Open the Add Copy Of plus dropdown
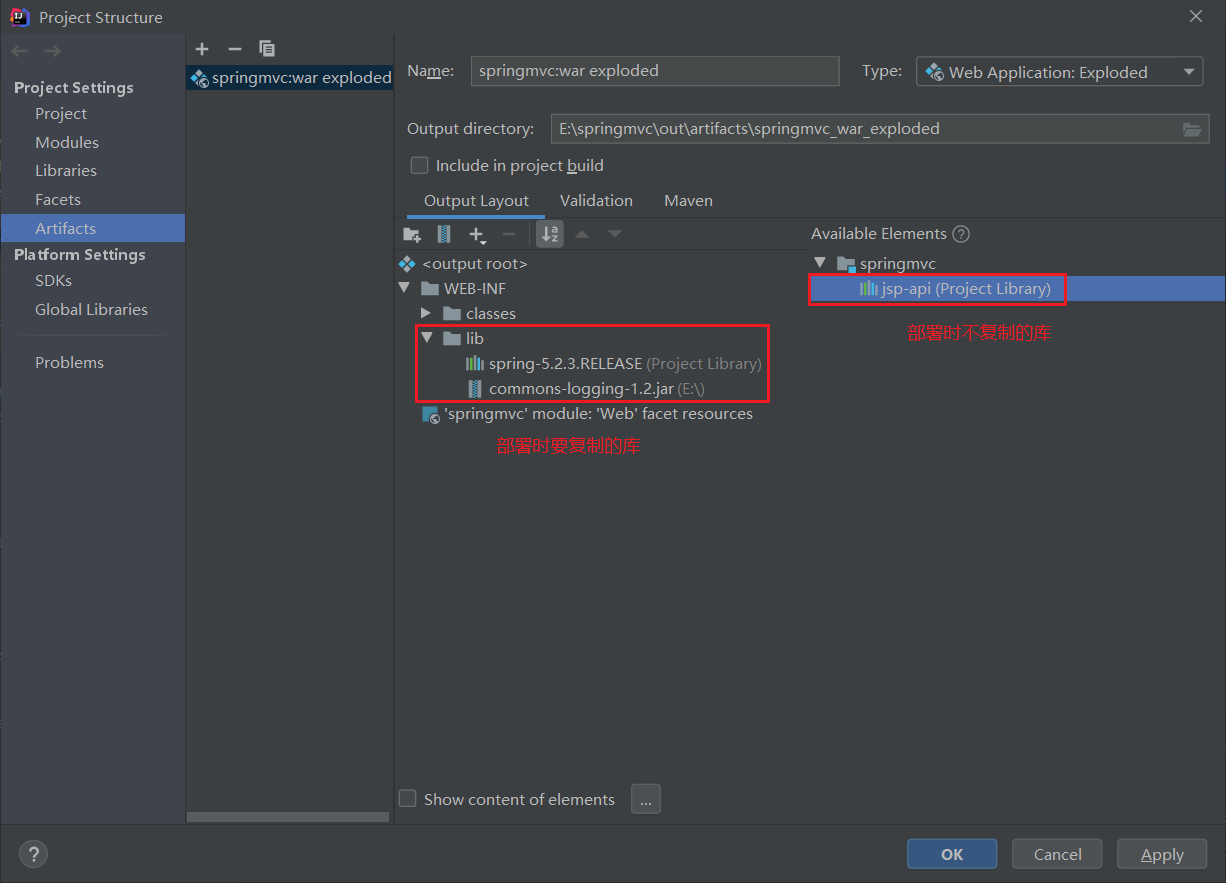Image resolution: width=1226 pixels, height=883 pixels. (x=477, y=234)
